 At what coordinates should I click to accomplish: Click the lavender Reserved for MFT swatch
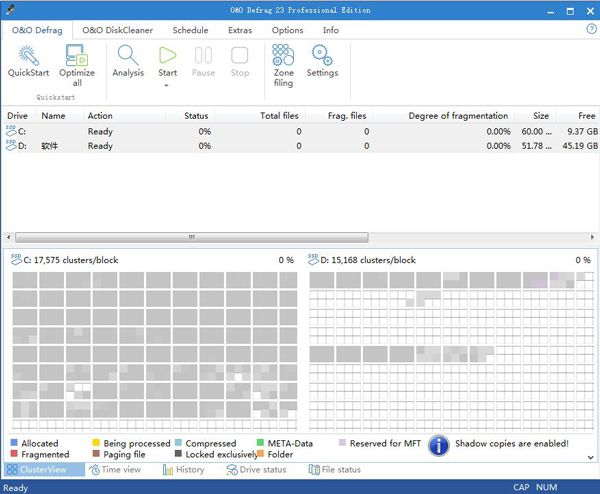(342, 443)
